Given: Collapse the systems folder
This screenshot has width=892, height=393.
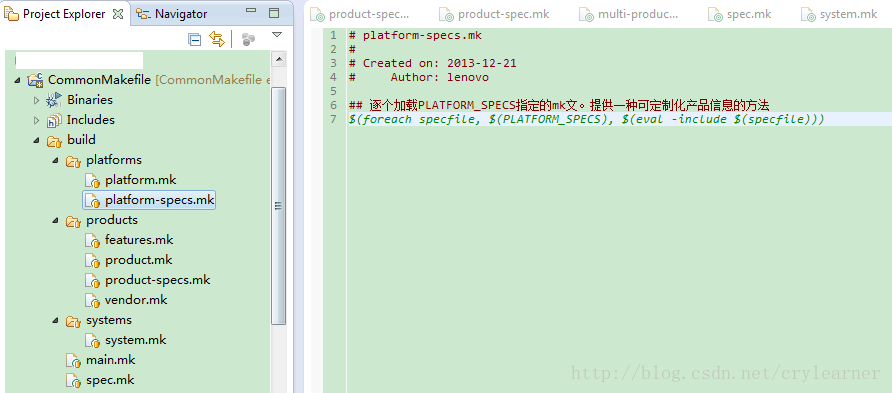Looking at the screenshot, I should [x=55, y=320].
